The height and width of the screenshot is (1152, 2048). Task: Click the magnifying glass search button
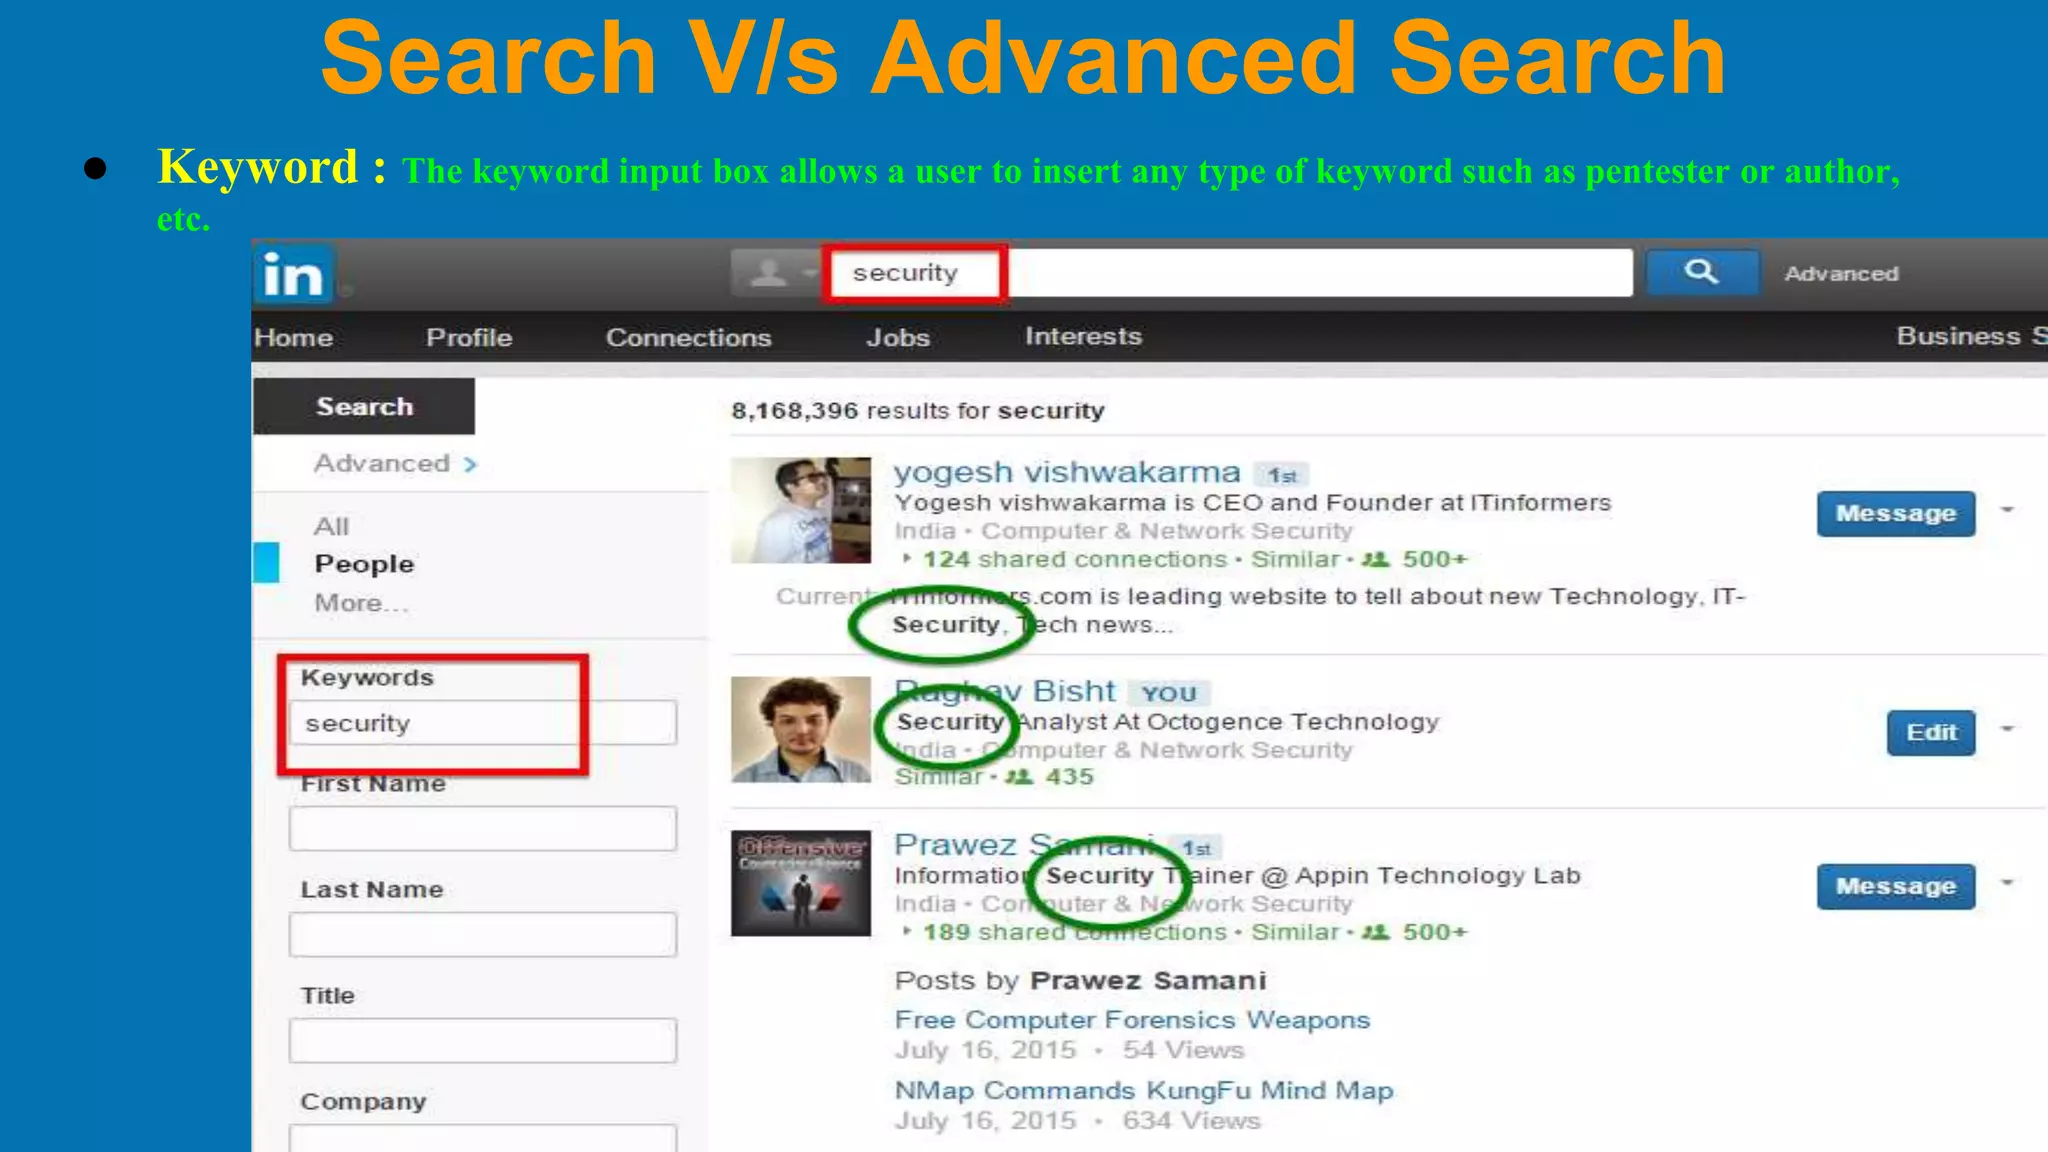click(1702, 272)
